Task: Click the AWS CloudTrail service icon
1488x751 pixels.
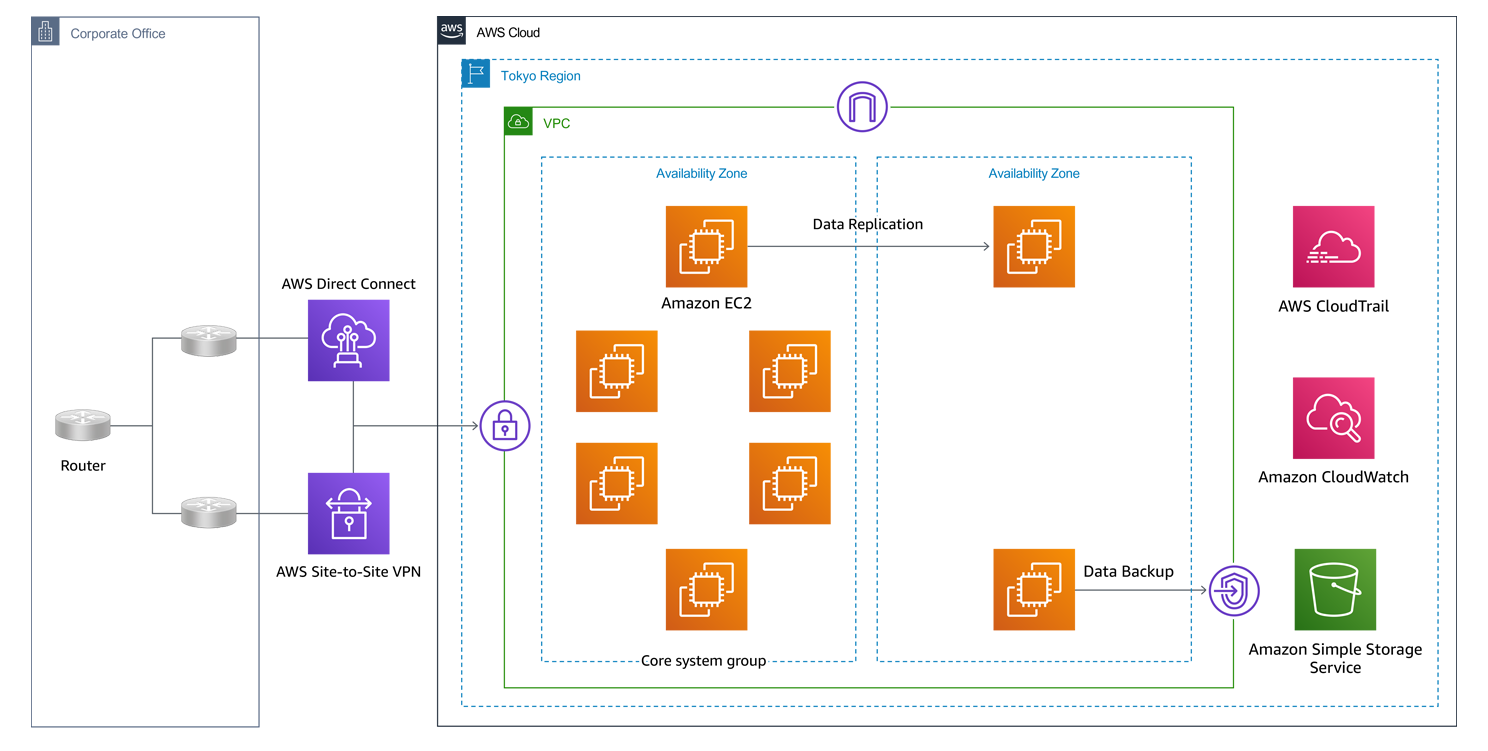Action: click(1334, 246)
